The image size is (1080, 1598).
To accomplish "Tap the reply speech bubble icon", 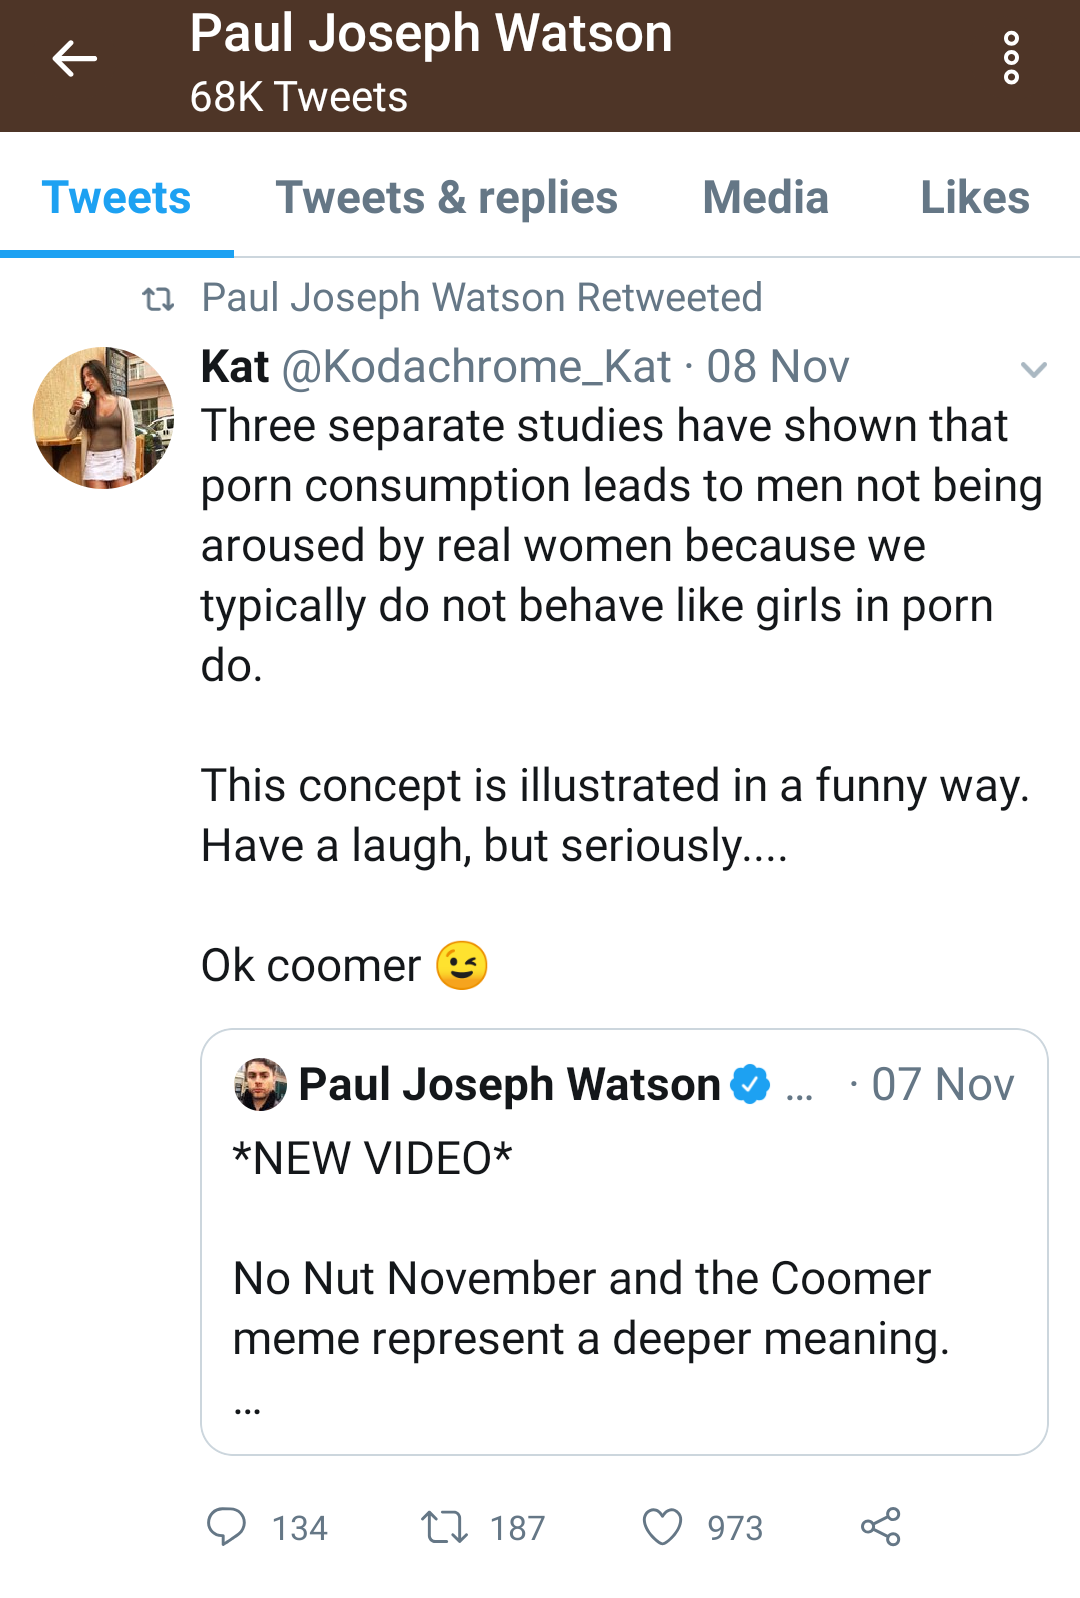I will (x=226, y=1527).
